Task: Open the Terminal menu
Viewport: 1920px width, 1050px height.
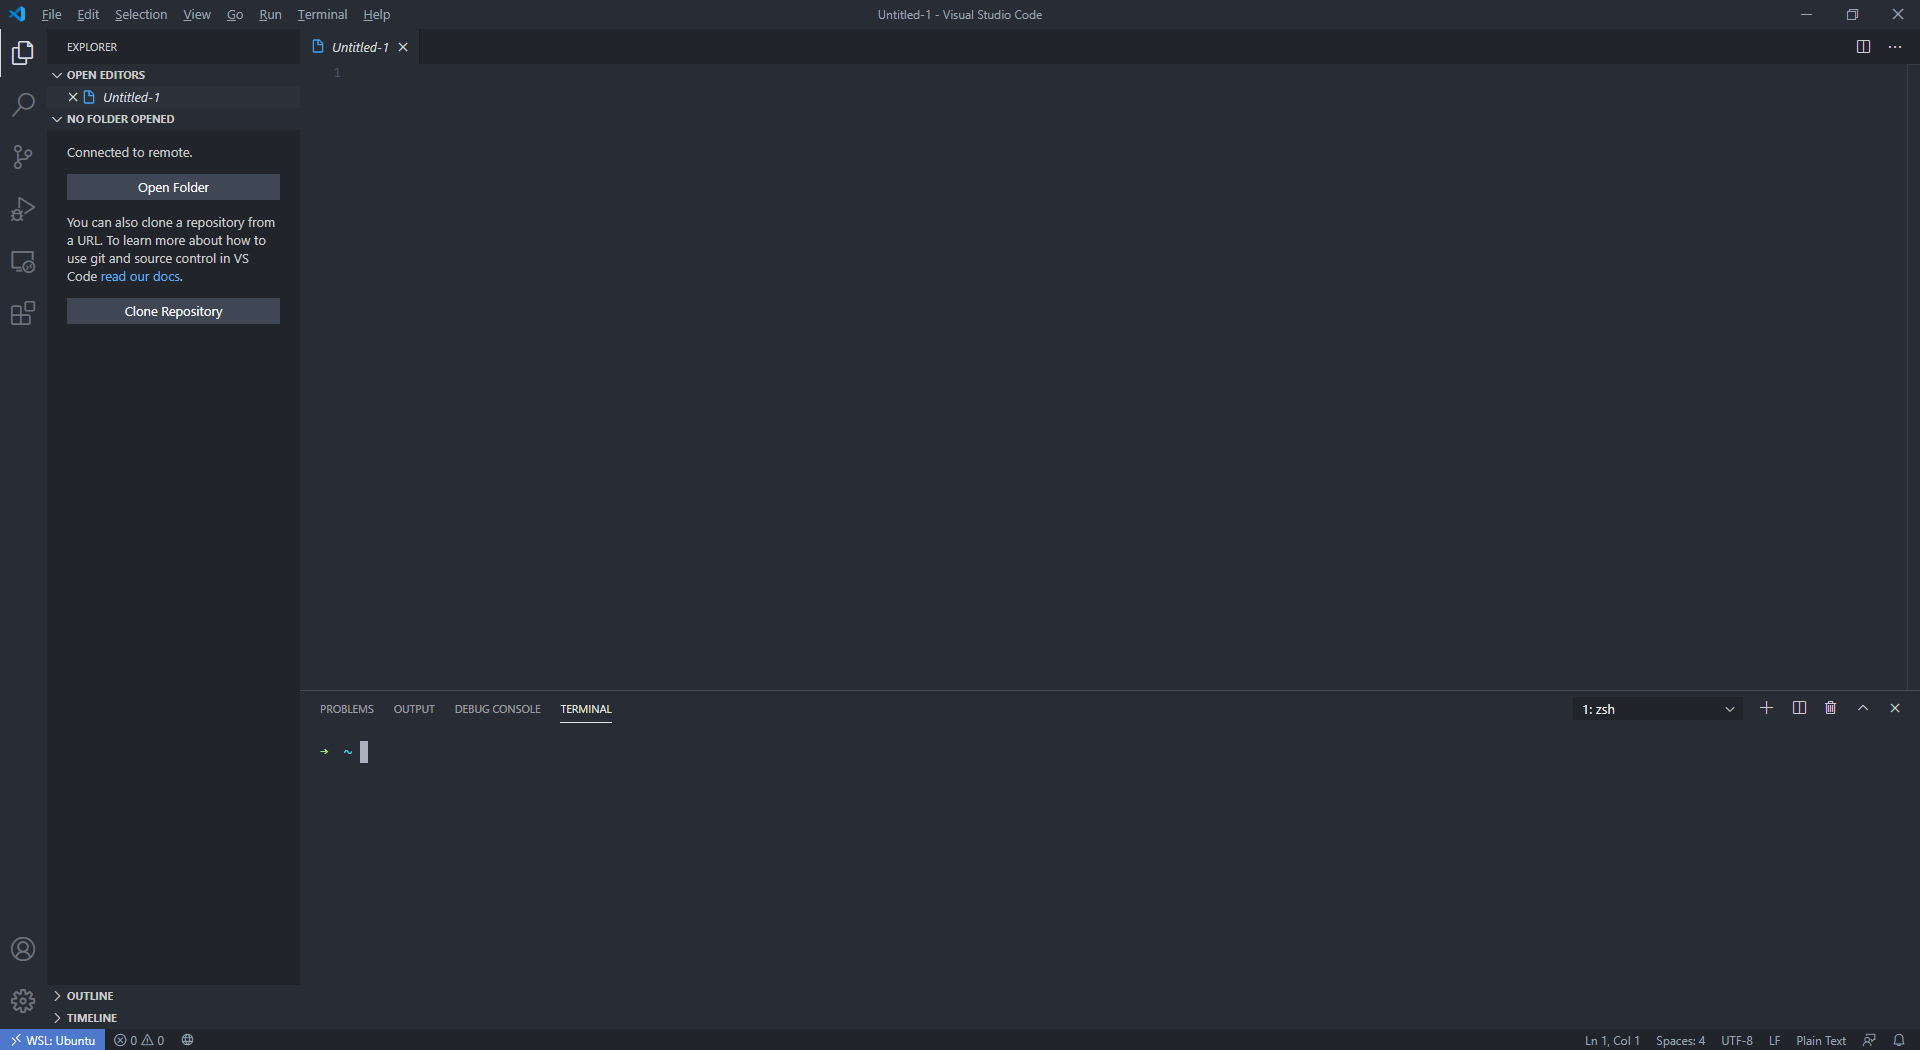Action: click(321, 14)
